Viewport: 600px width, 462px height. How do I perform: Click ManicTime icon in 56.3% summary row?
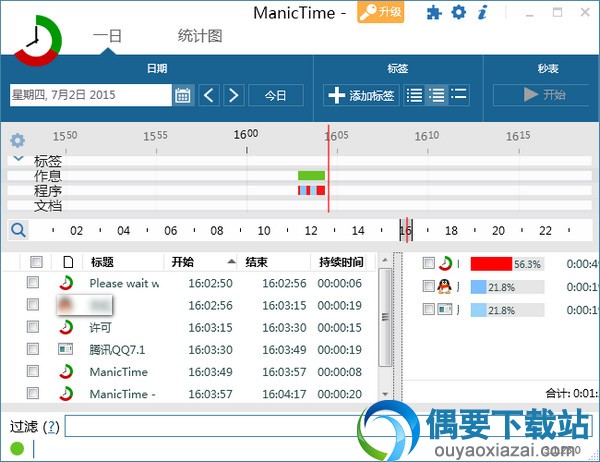(445, 263)
